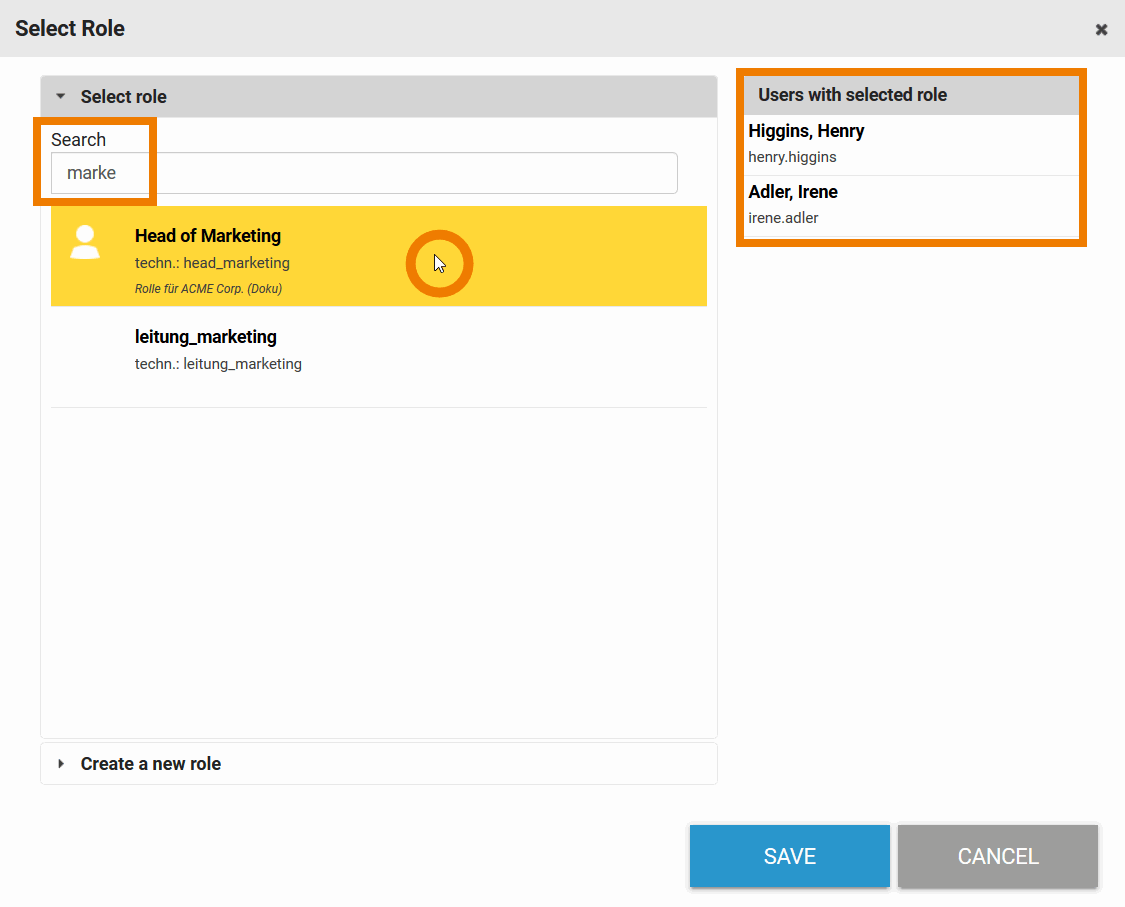1125x907 pixels.
Task: Click the 'Create a new role' heading text
Action: click(x=150, y=764)
